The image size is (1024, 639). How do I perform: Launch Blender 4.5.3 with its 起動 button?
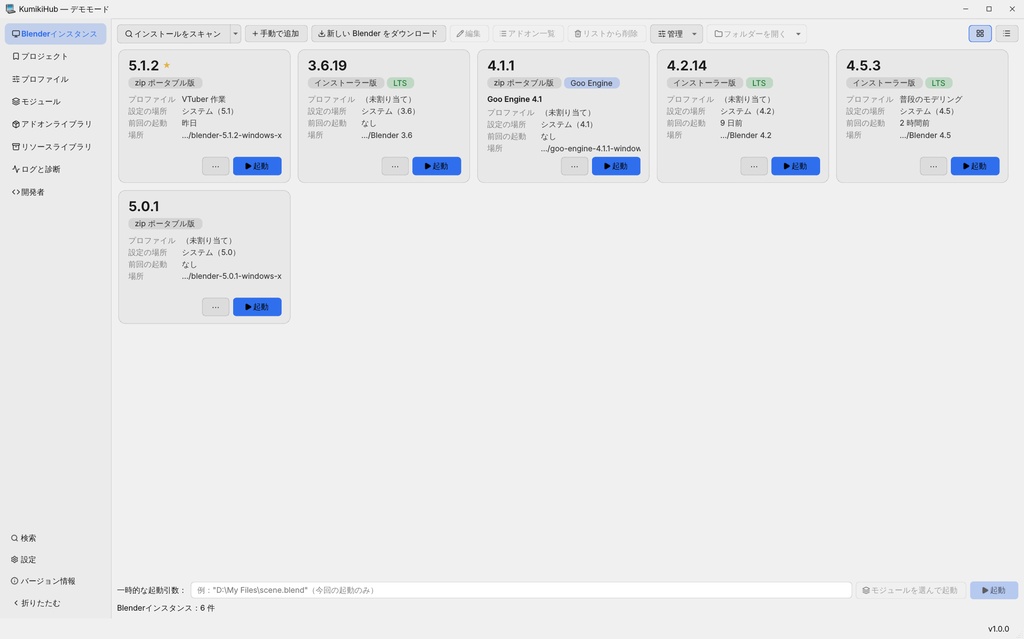pos(975,166)
